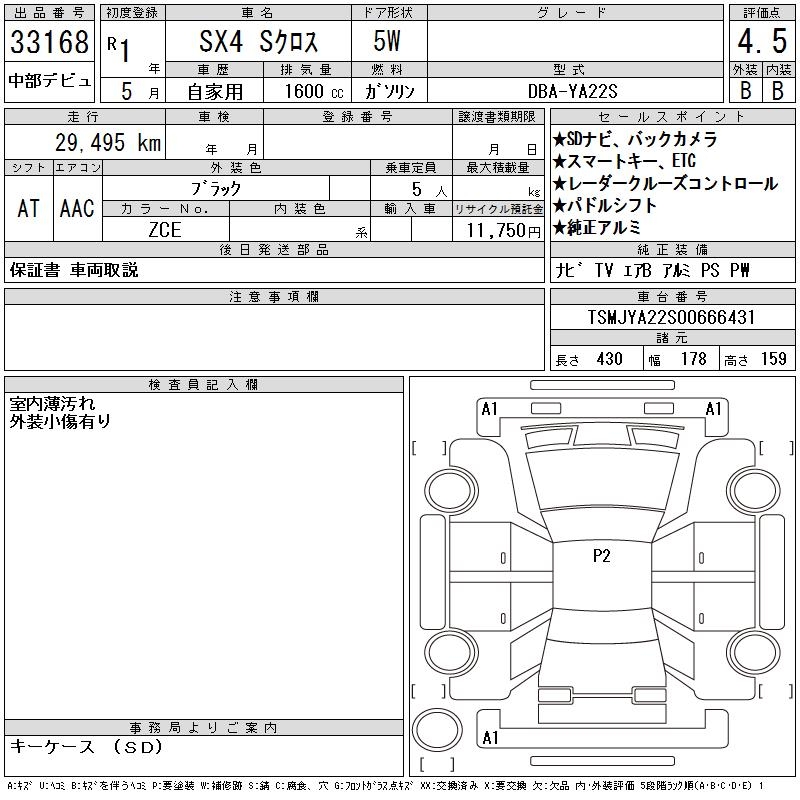Click the spare tire circle on diagram

tap(437, 730)
